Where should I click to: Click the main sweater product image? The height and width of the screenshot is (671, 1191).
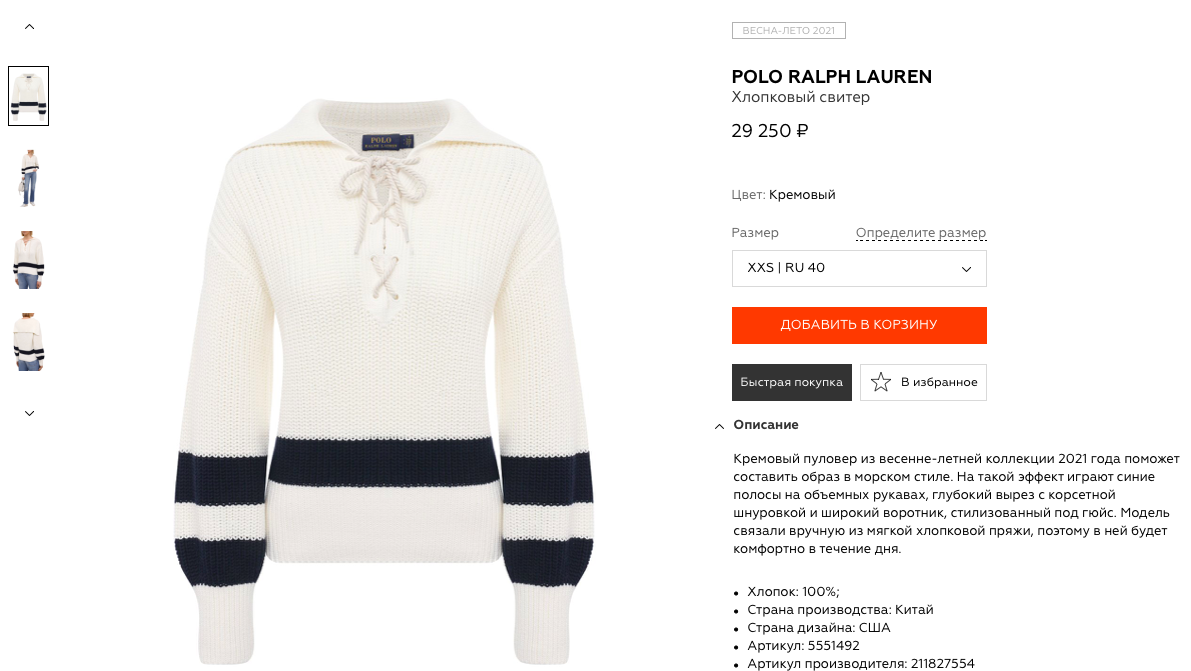(384, 380)
